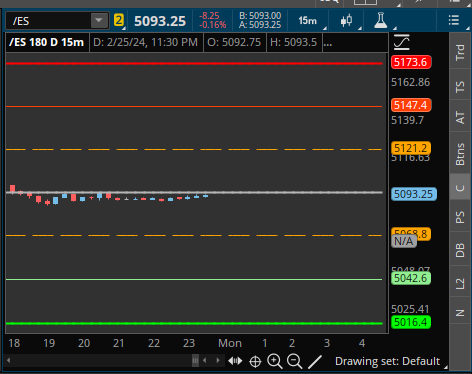Click the 5025.41 axis value
This screenshot has height=374, width=472.
coord(410,309)
